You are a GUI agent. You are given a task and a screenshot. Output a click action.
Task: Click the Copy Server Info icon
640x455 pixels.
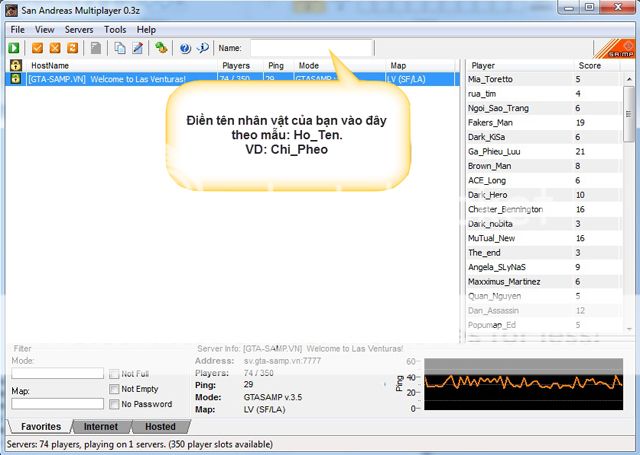120,47
